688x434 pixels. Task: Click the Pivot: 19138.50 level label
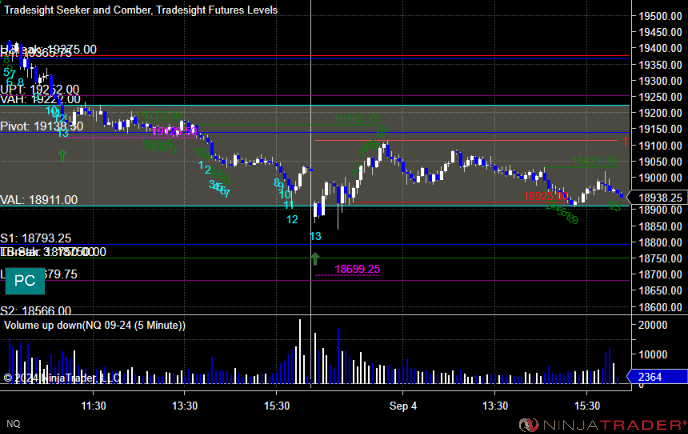[x=42, y=126]
